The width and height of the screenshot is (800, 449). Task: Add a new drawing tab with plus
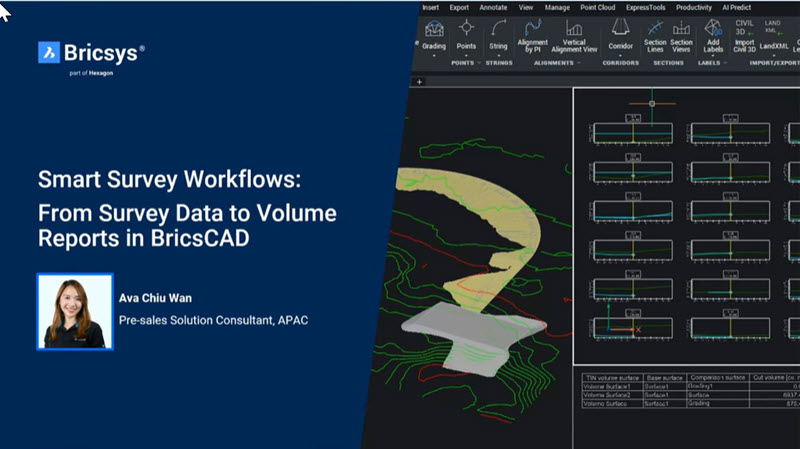tap(419, 82)
